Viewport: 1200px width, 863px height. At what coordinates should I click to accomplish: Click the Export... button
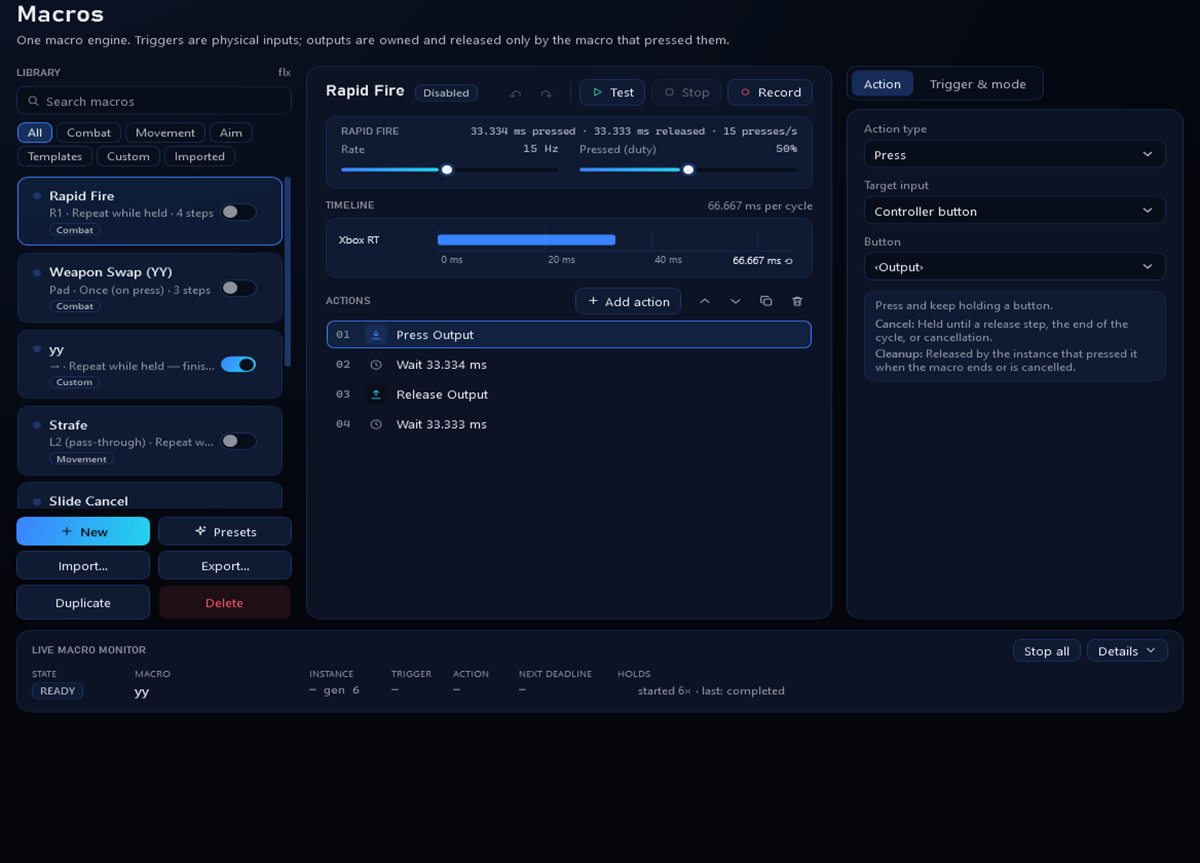click(x=225, y=566)
